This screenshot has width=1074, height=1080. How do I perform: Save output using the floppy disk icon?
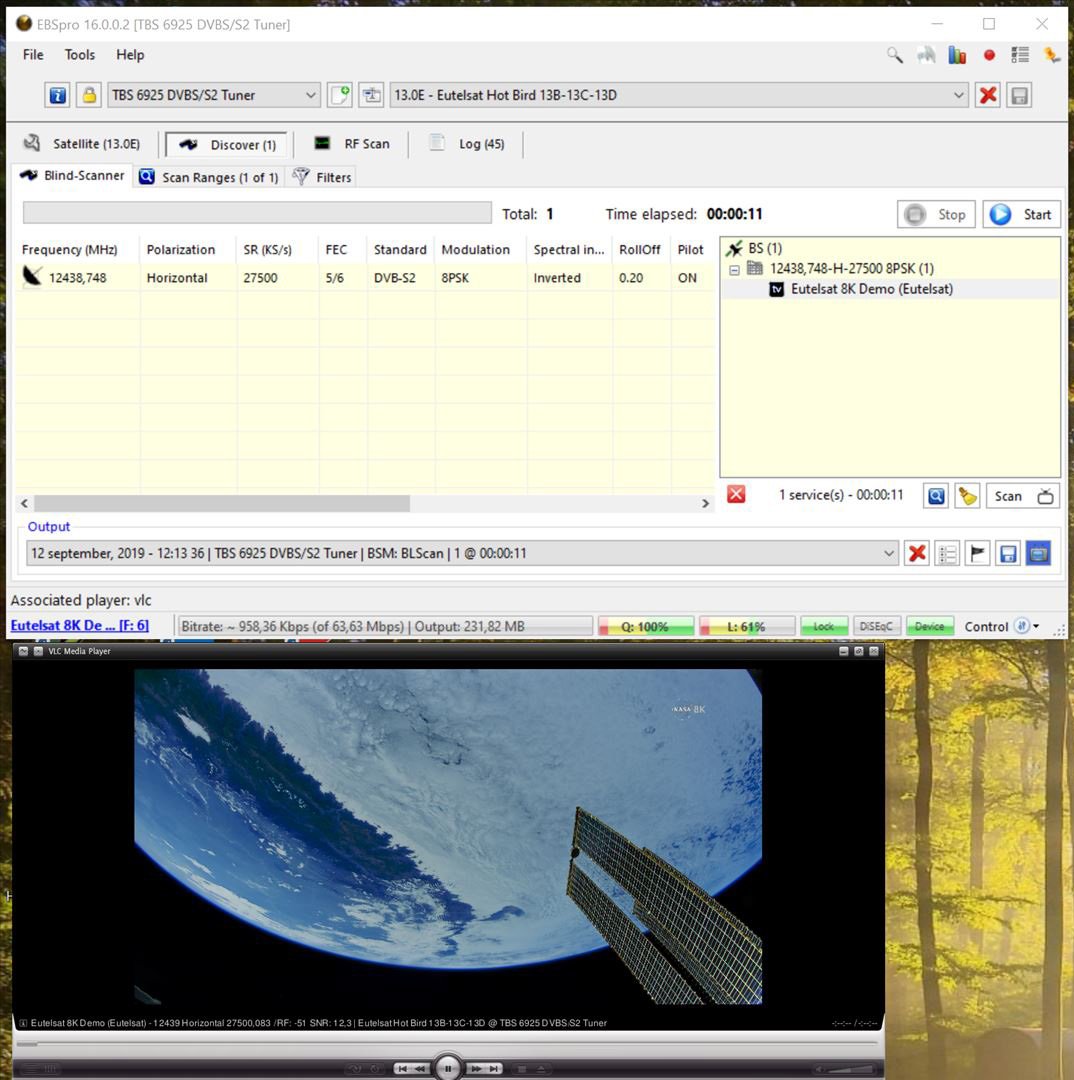click(1008, 554)
